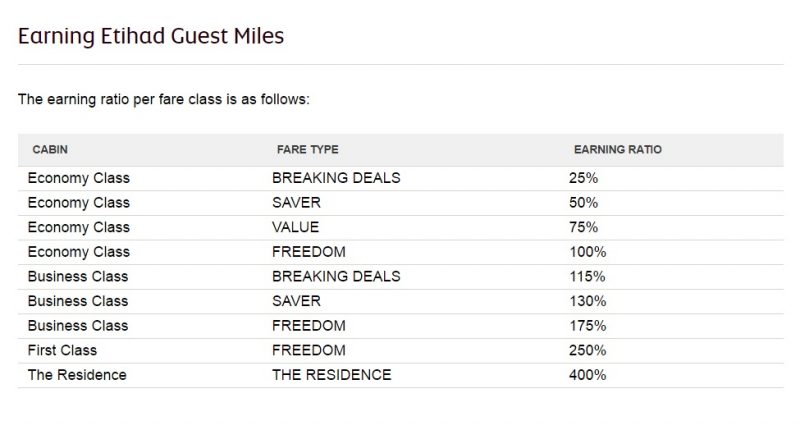
Task: Select the FARE TYPE column header
Action: point(308,149)
